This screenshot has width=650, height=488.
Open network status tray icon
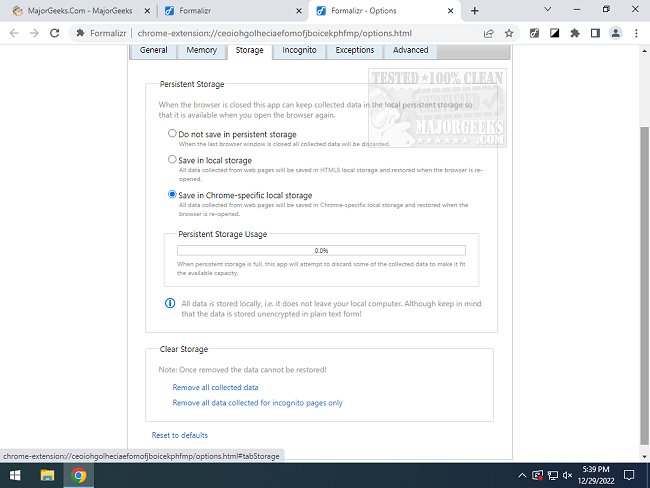tap(553, 475)
